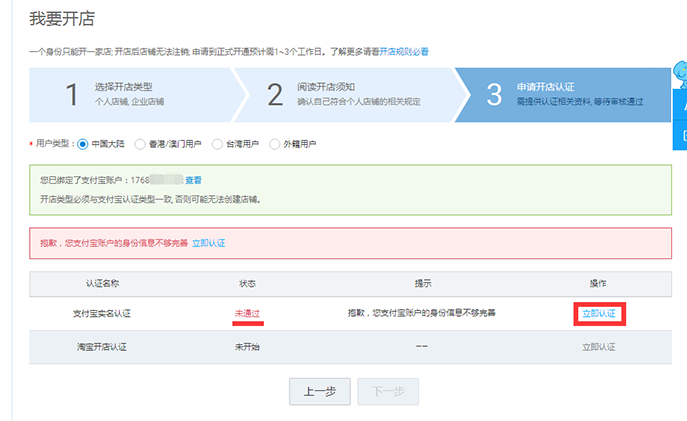Click the 未通过 status link

(248, 314)
